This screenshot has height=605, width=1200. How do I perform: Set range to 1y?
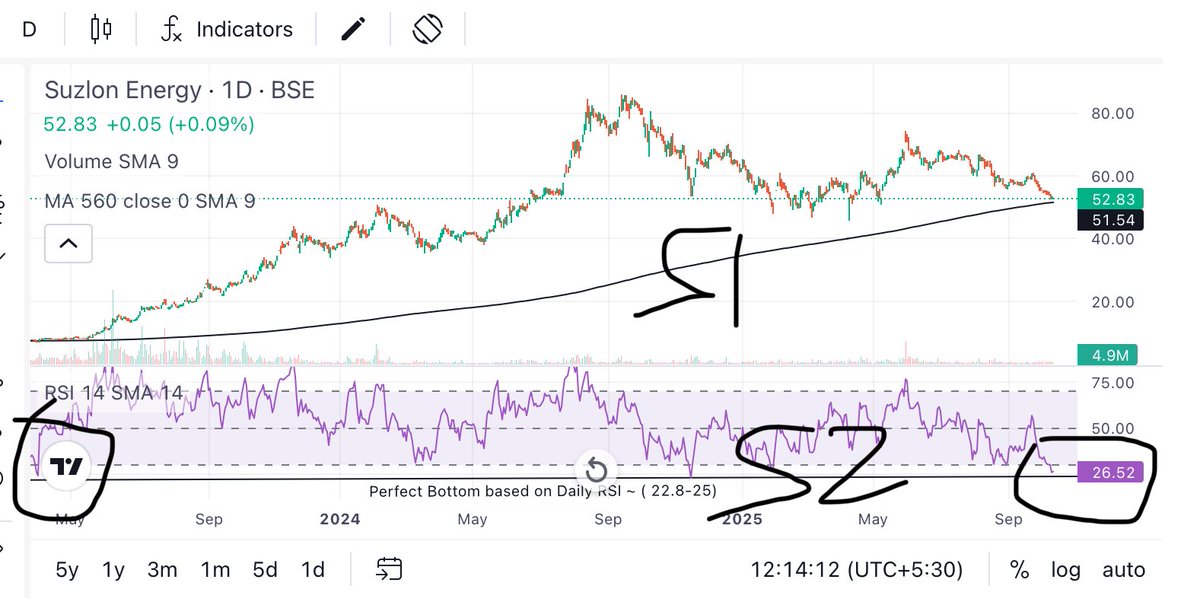click(x=113, y=570)
